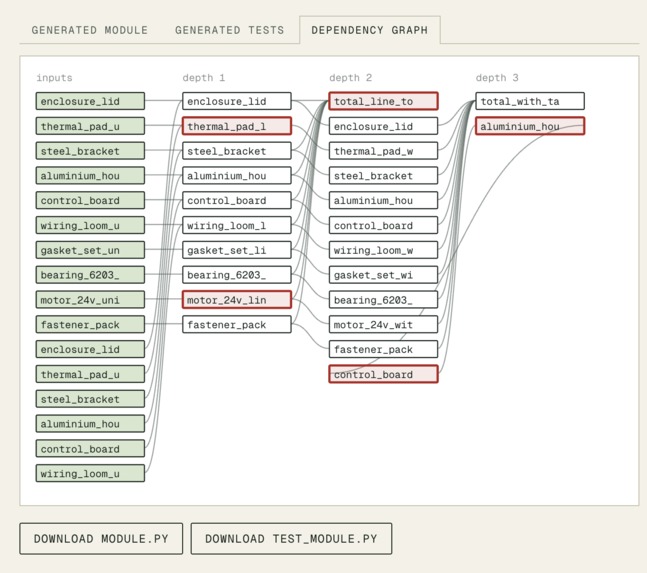
Task: Click the motor_24v_wit node
Action: coord(383,324)
